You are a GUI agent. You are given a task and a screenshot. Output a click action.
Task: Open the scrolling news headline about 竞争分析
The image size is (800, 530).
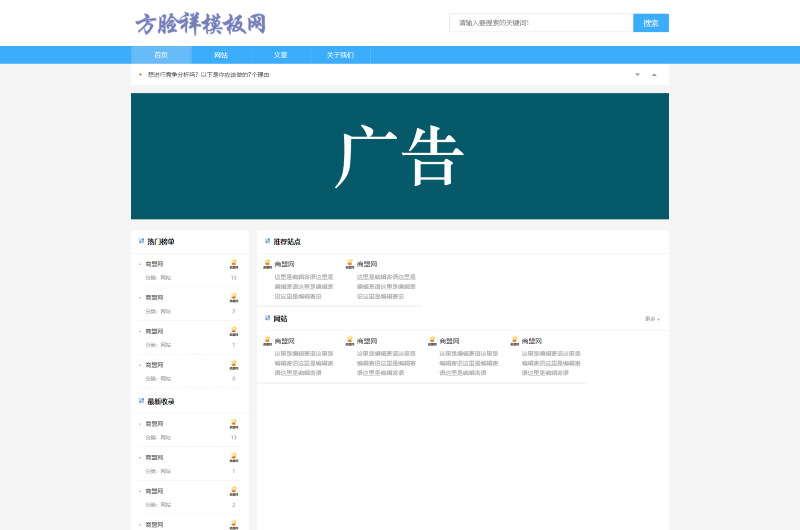[x=209, y=74]
